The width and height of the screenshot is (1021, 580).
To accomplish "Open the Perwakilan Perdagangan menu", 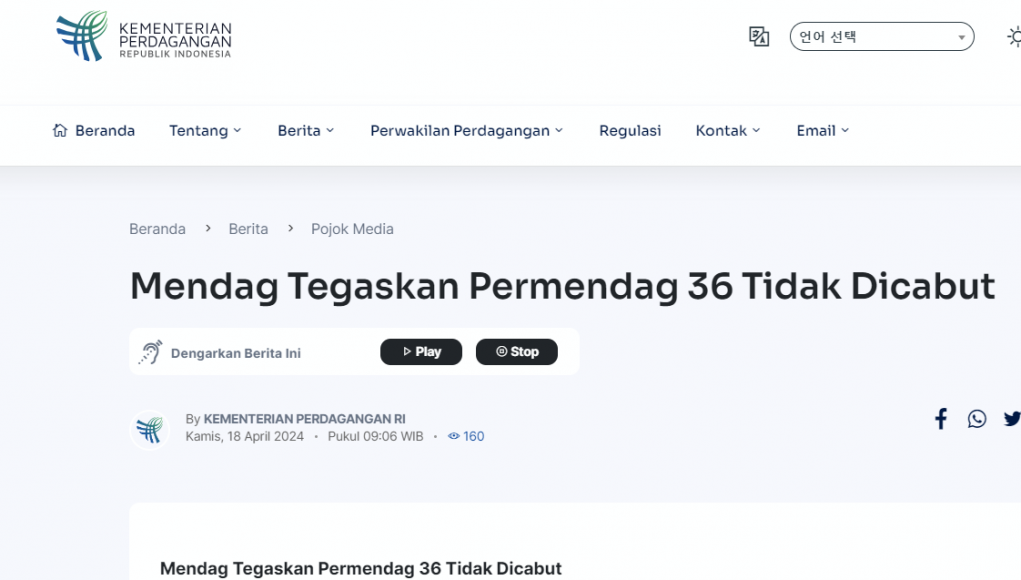I will point(466,131).
